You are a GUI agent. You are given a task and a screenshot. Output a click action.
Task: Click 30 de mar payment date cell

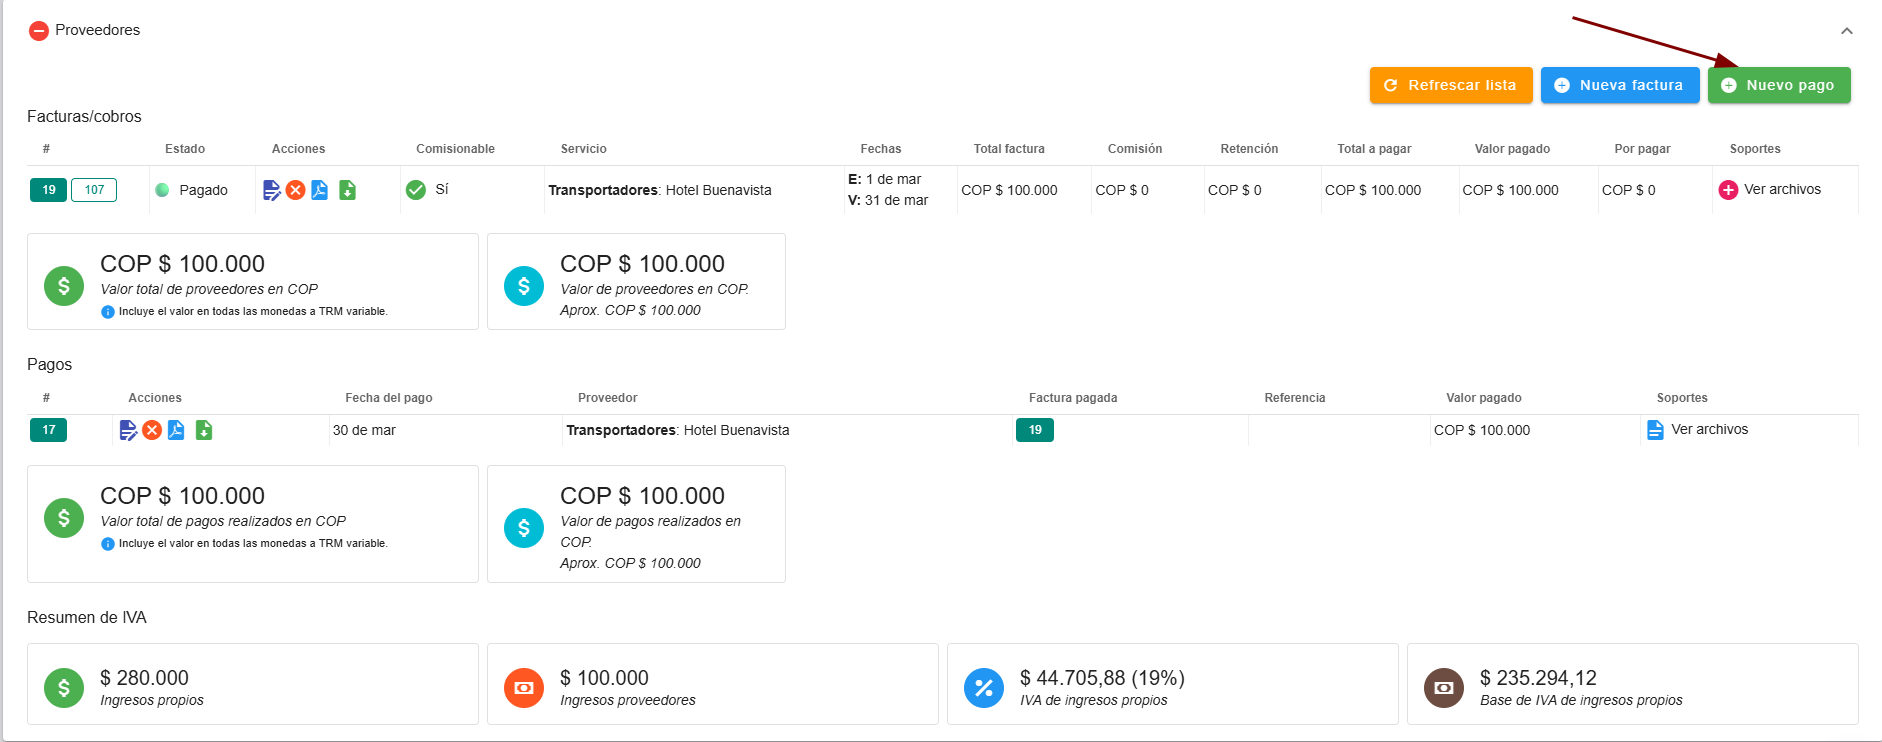tap(364, 430)
